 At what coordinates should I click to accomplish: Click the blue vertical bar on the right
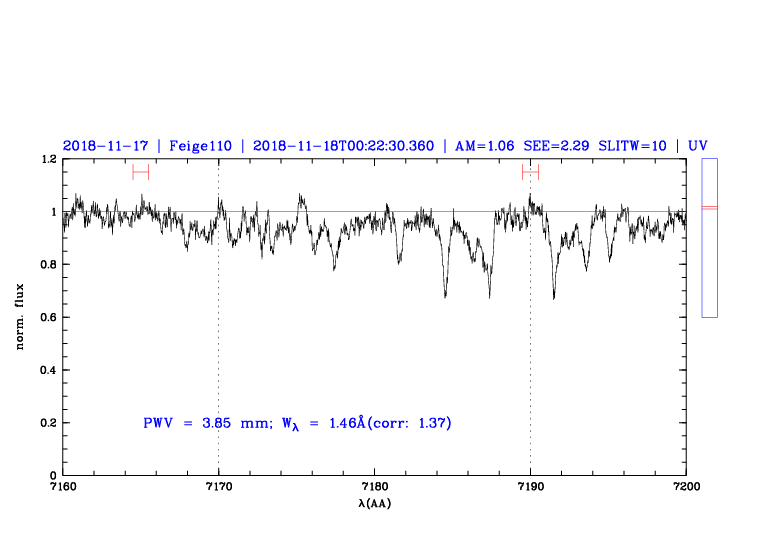tap(709, 260)
